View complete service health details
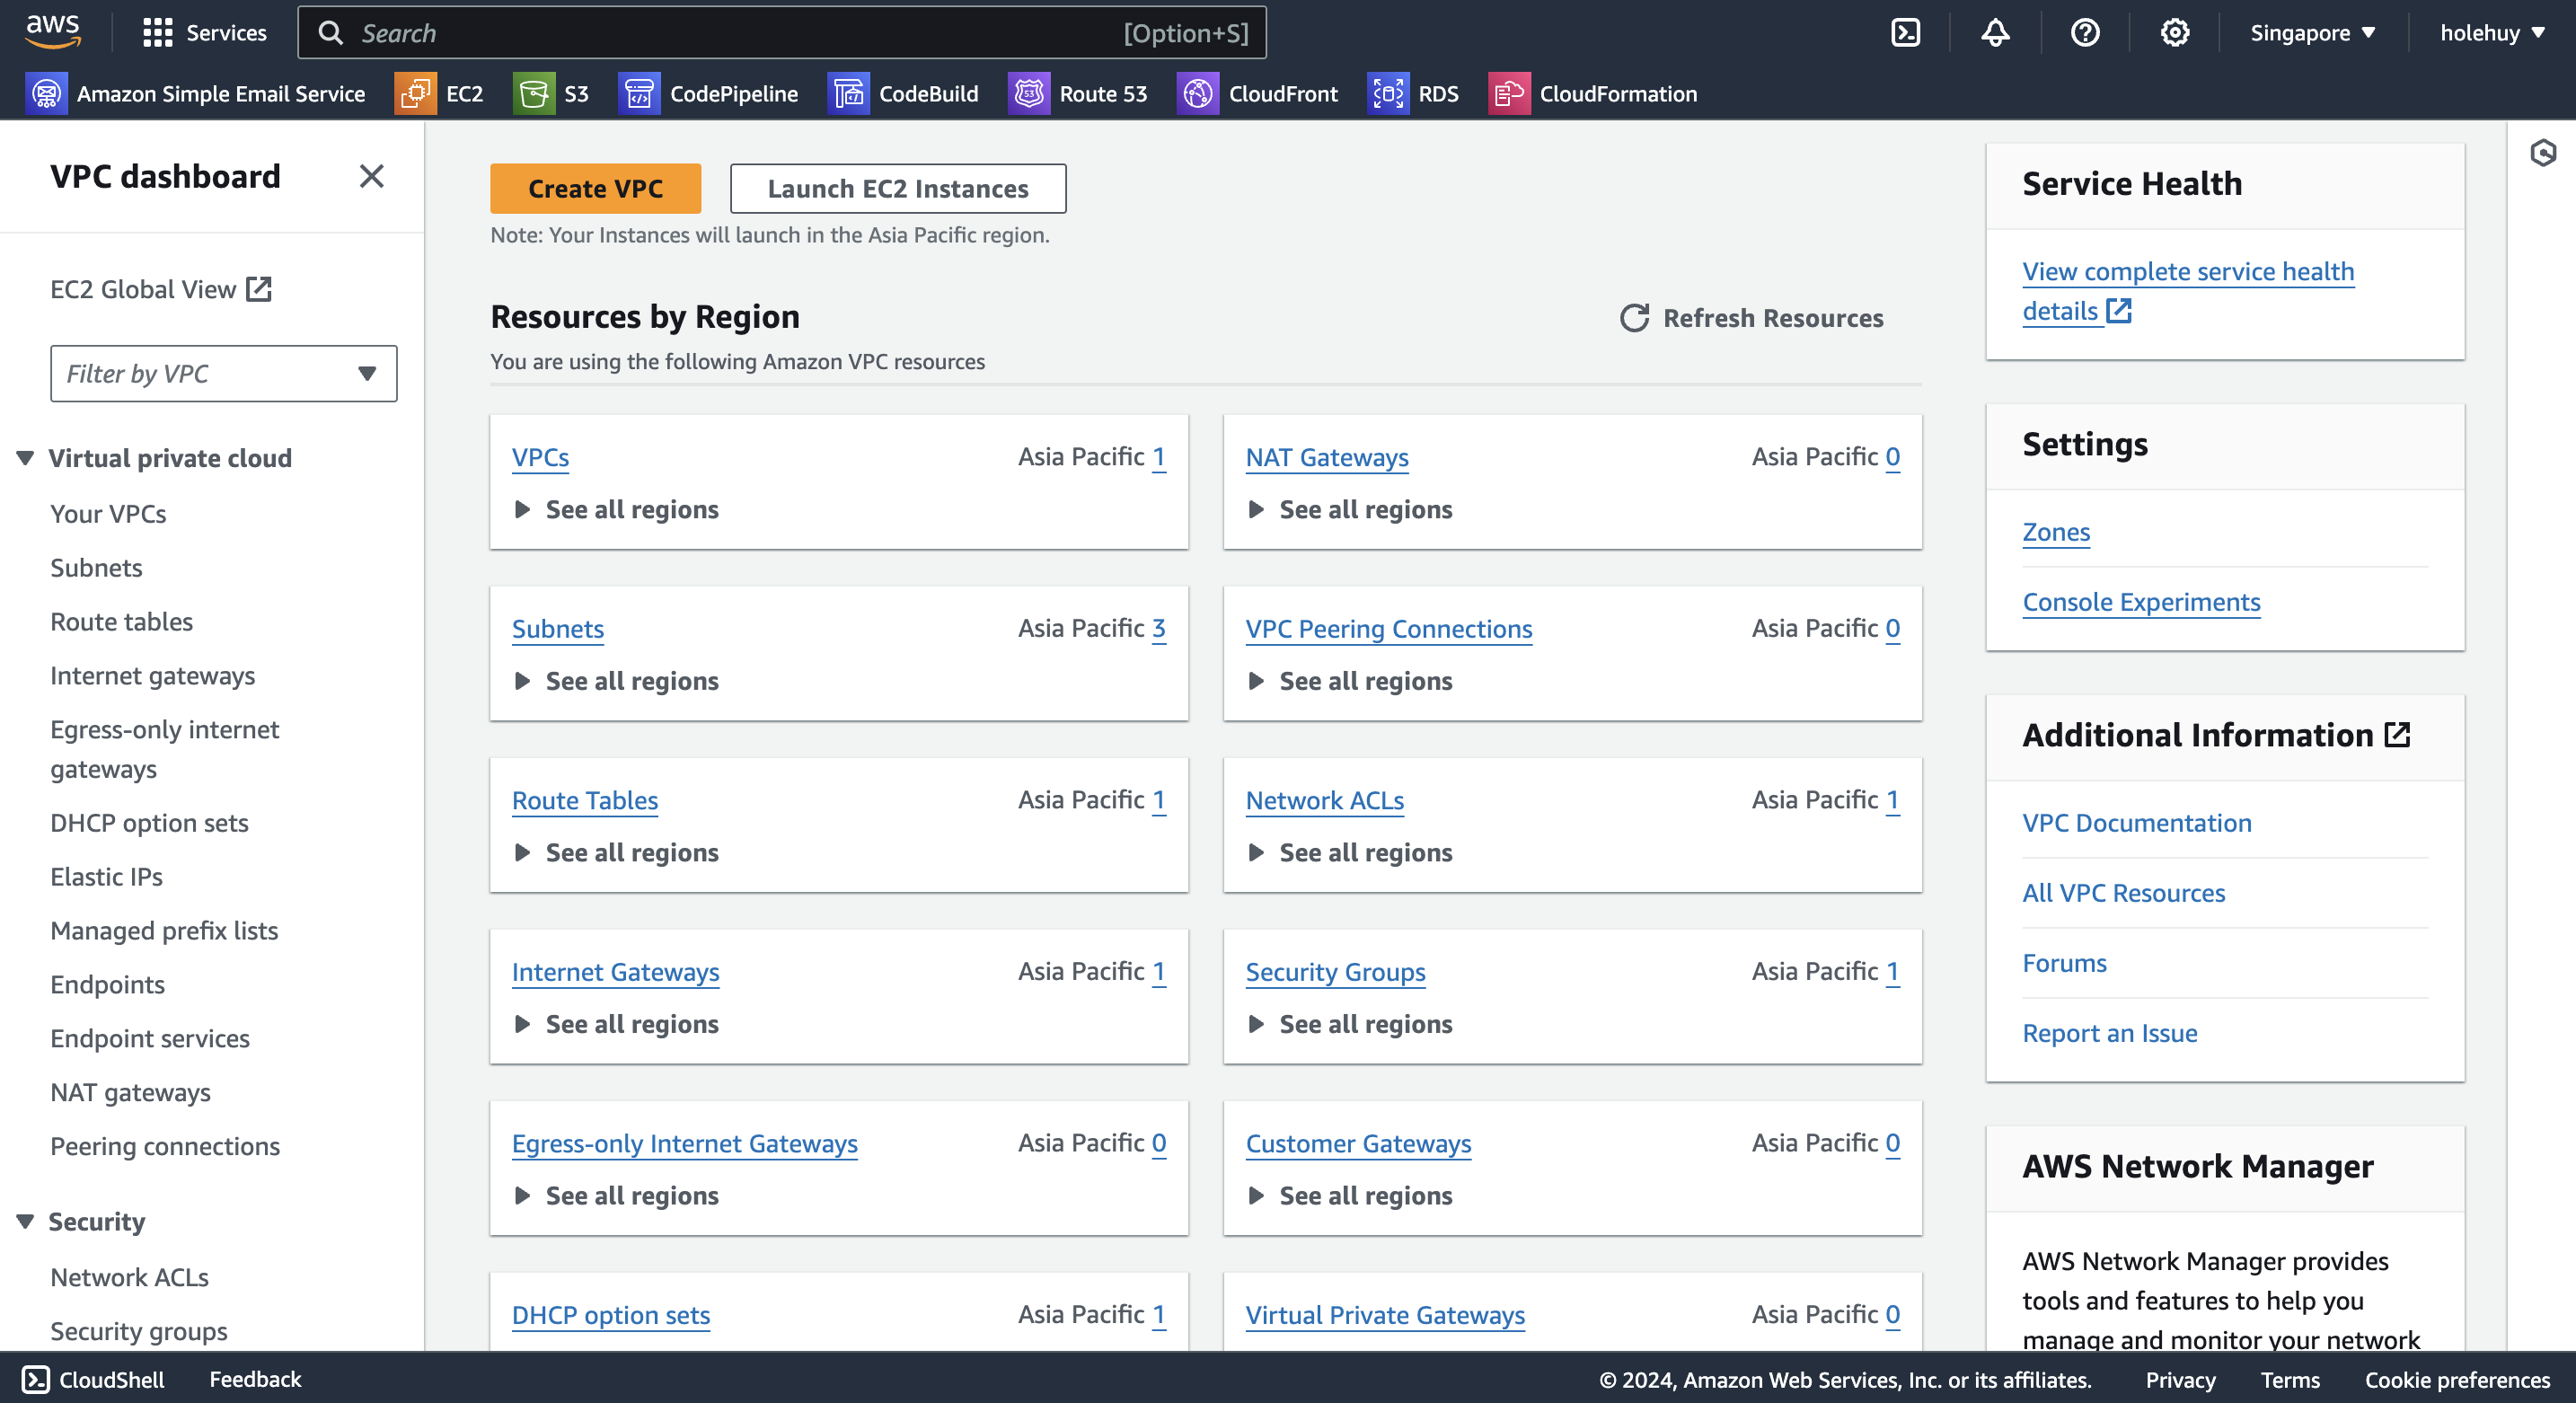This screenshot has height=1403, width=2576. pos(2188,291)
